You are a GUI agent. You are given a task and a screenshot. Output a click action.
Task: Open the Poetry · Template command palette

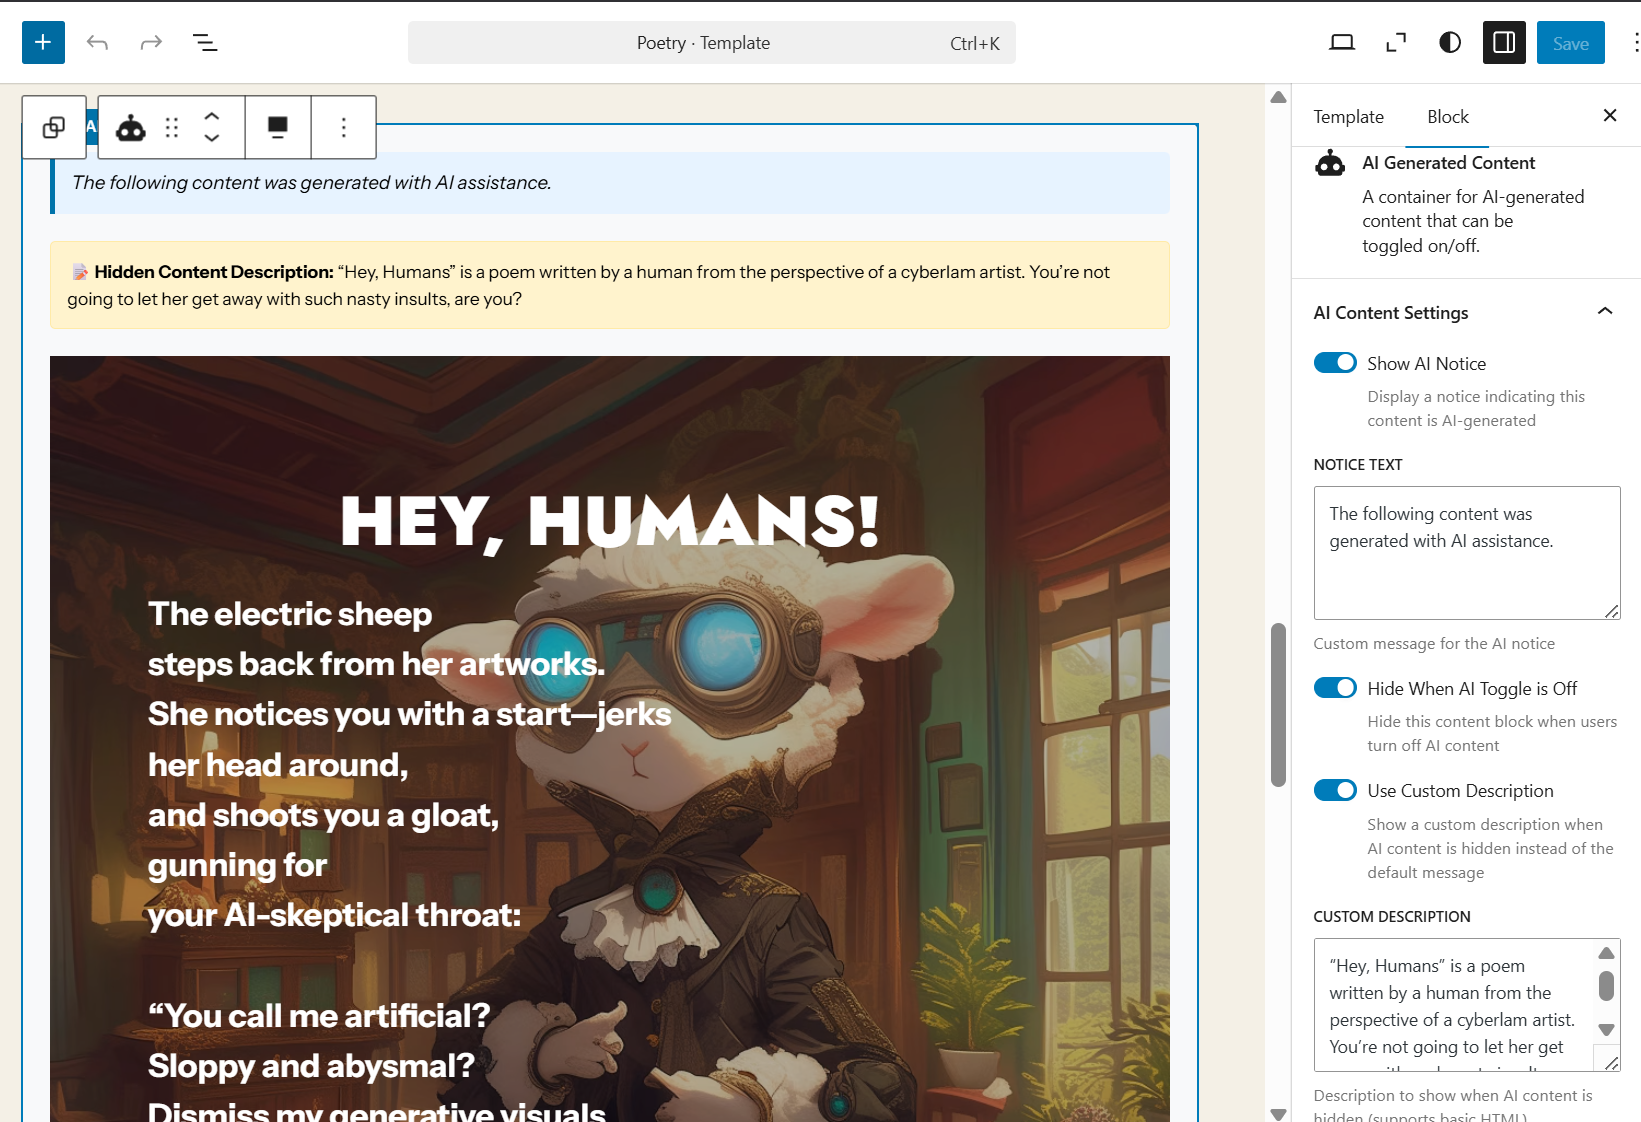coord(711,43)
